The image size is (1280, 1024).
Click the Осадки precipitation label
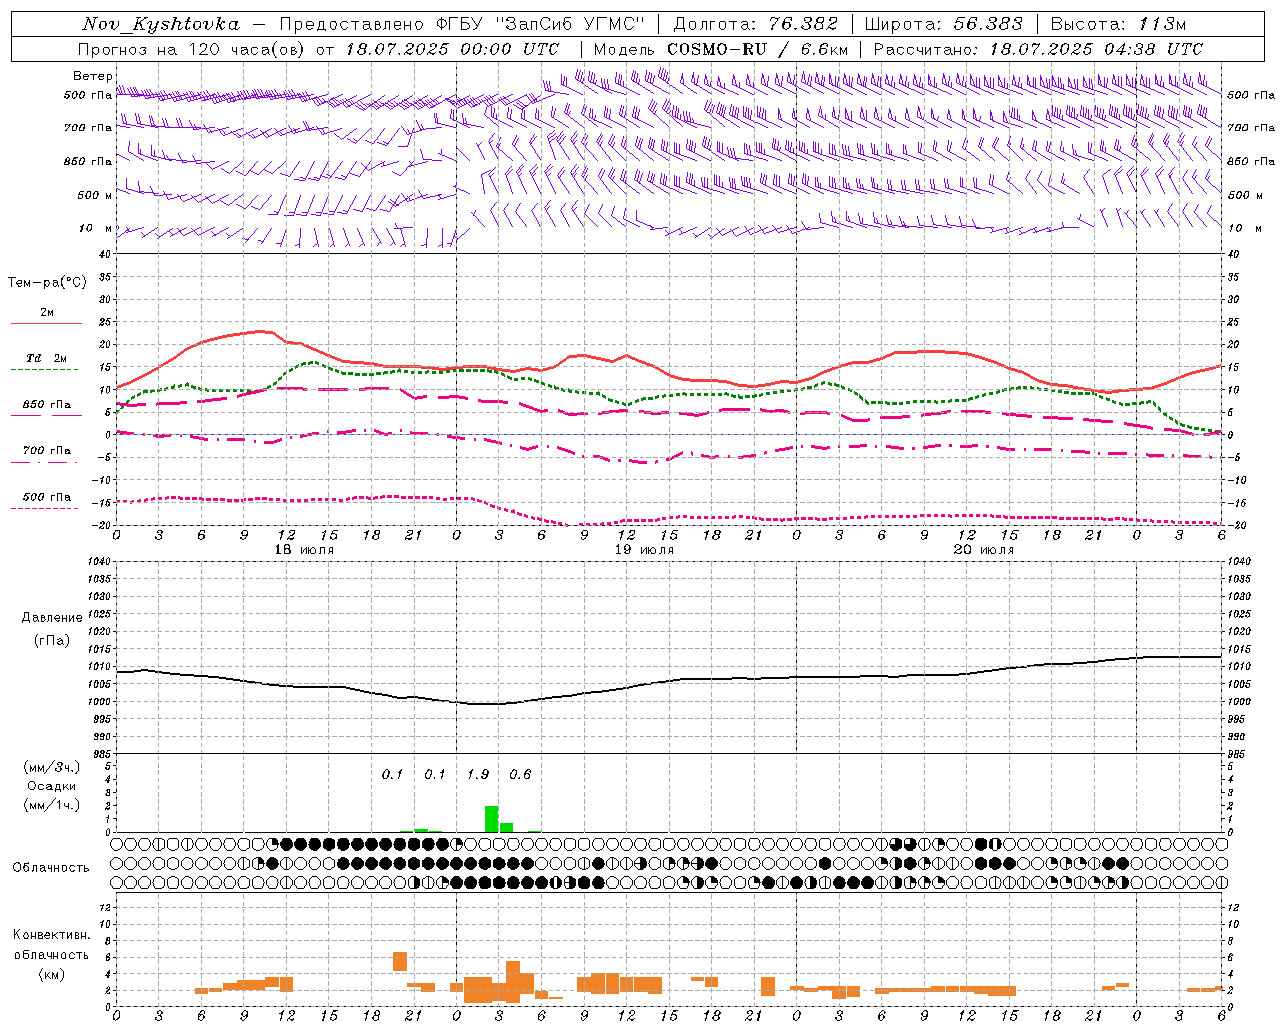pos(51,786)
